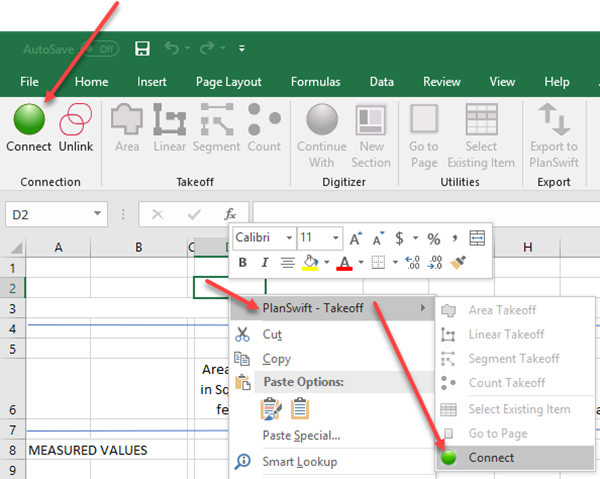Screen dimensions: 600x479
Task: Click Connect in the PlanSwift submenu
Action: tap(515, 458)
